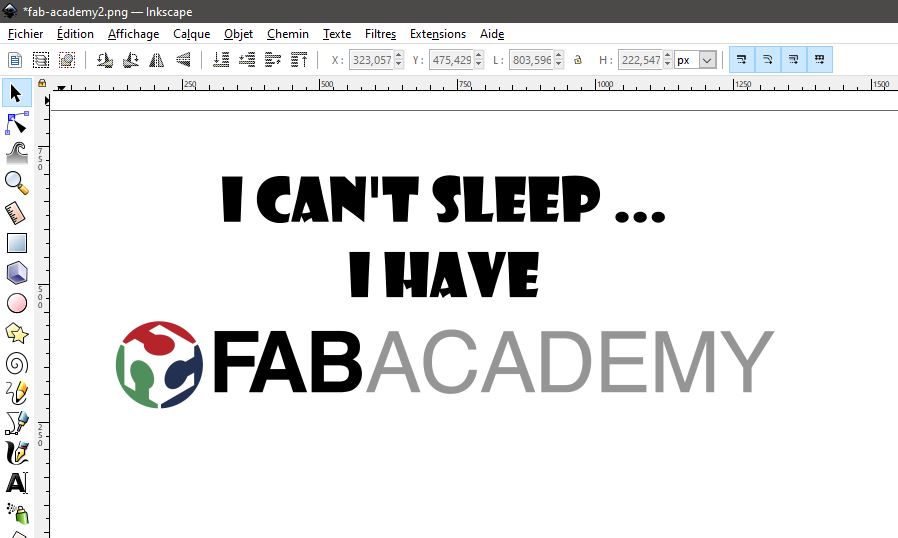
Task: Raise selection one step
Action: click(273, 60)
